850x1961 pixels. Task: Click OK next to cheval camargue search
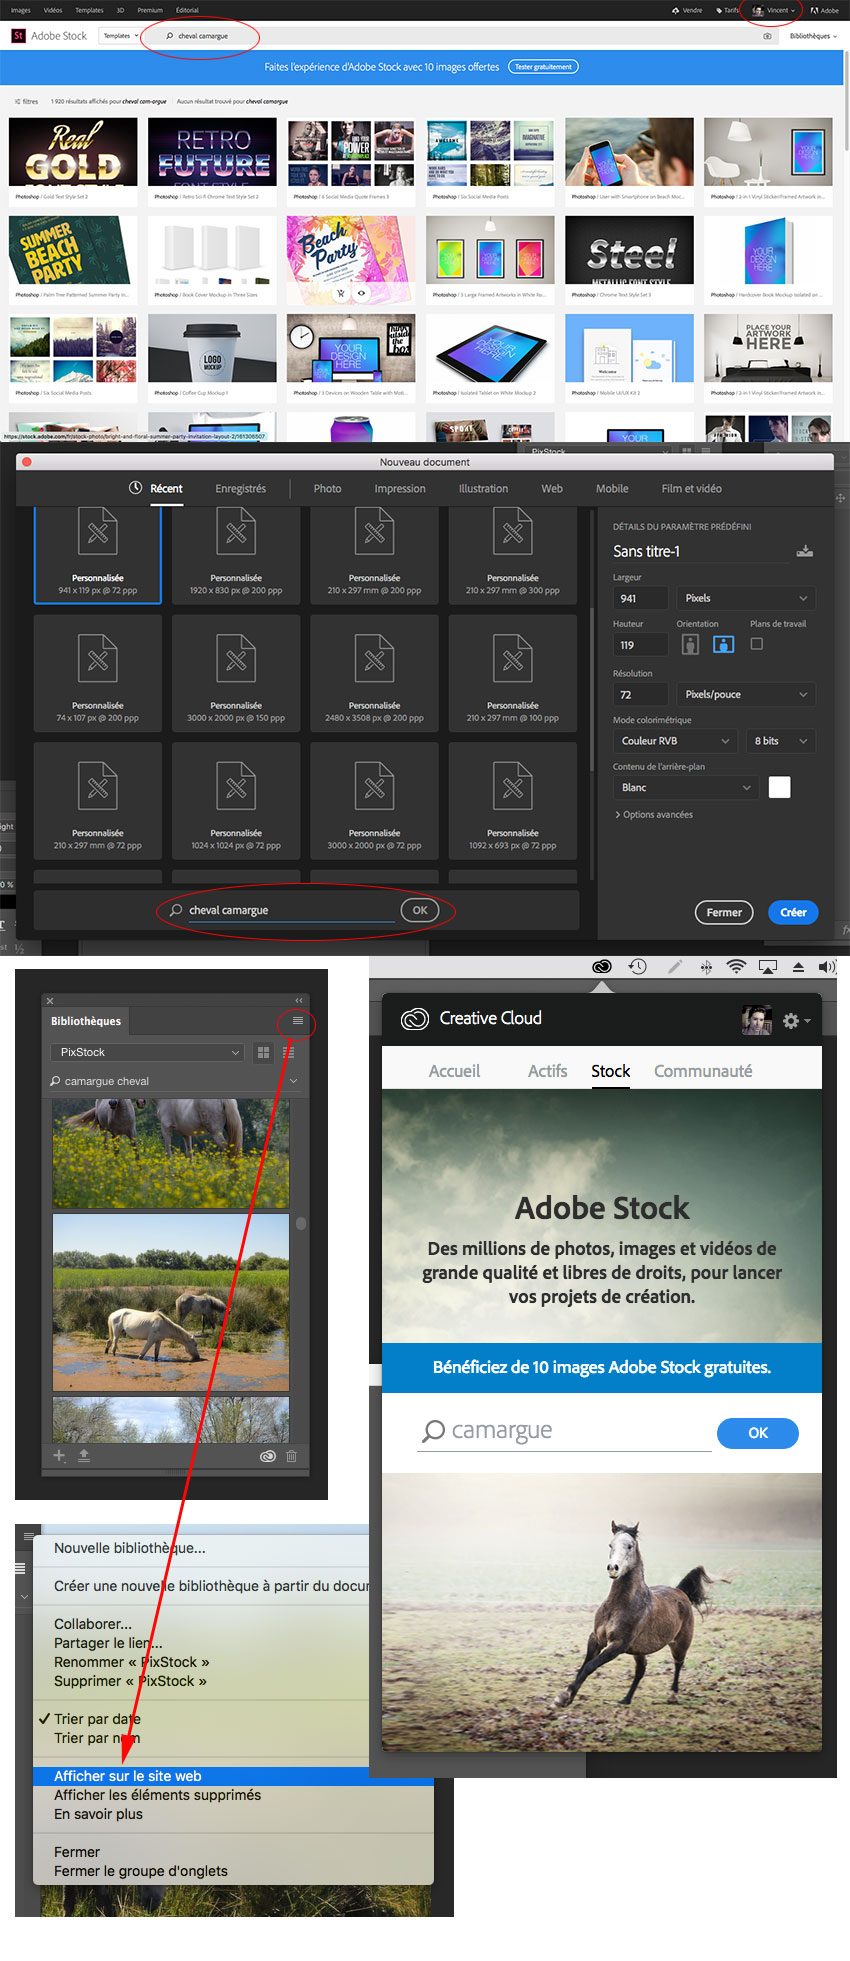(x=420, y=910)
